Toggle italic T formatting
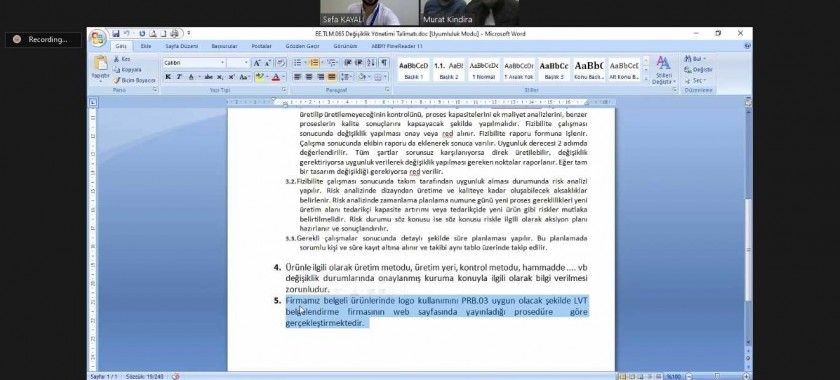Viewport: 840px width, 380px height. tap(179, 77)
